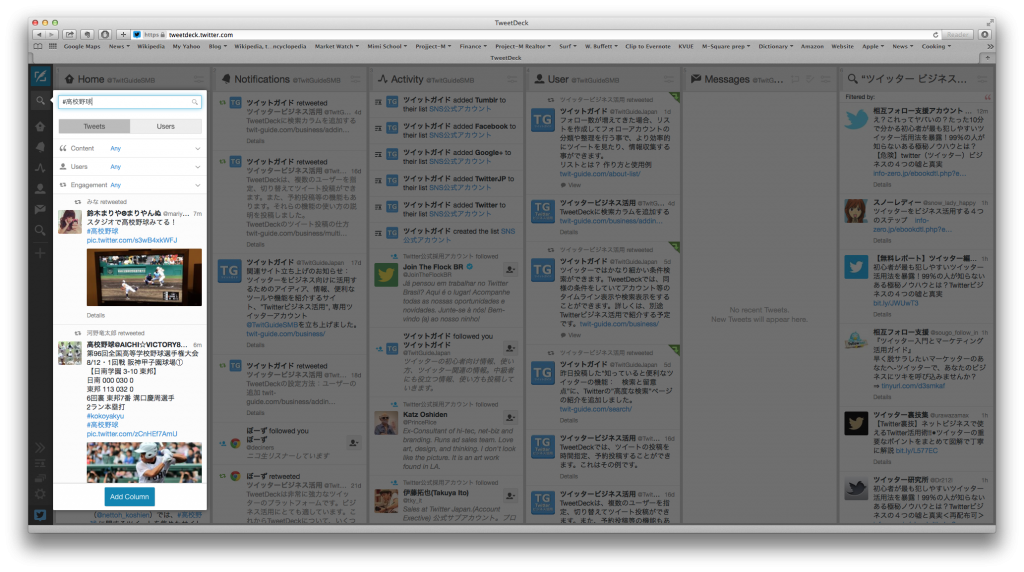Open the Home column from sidebar icon
1024x572 pixels.
pyautogui.click(x=40, y=124)
